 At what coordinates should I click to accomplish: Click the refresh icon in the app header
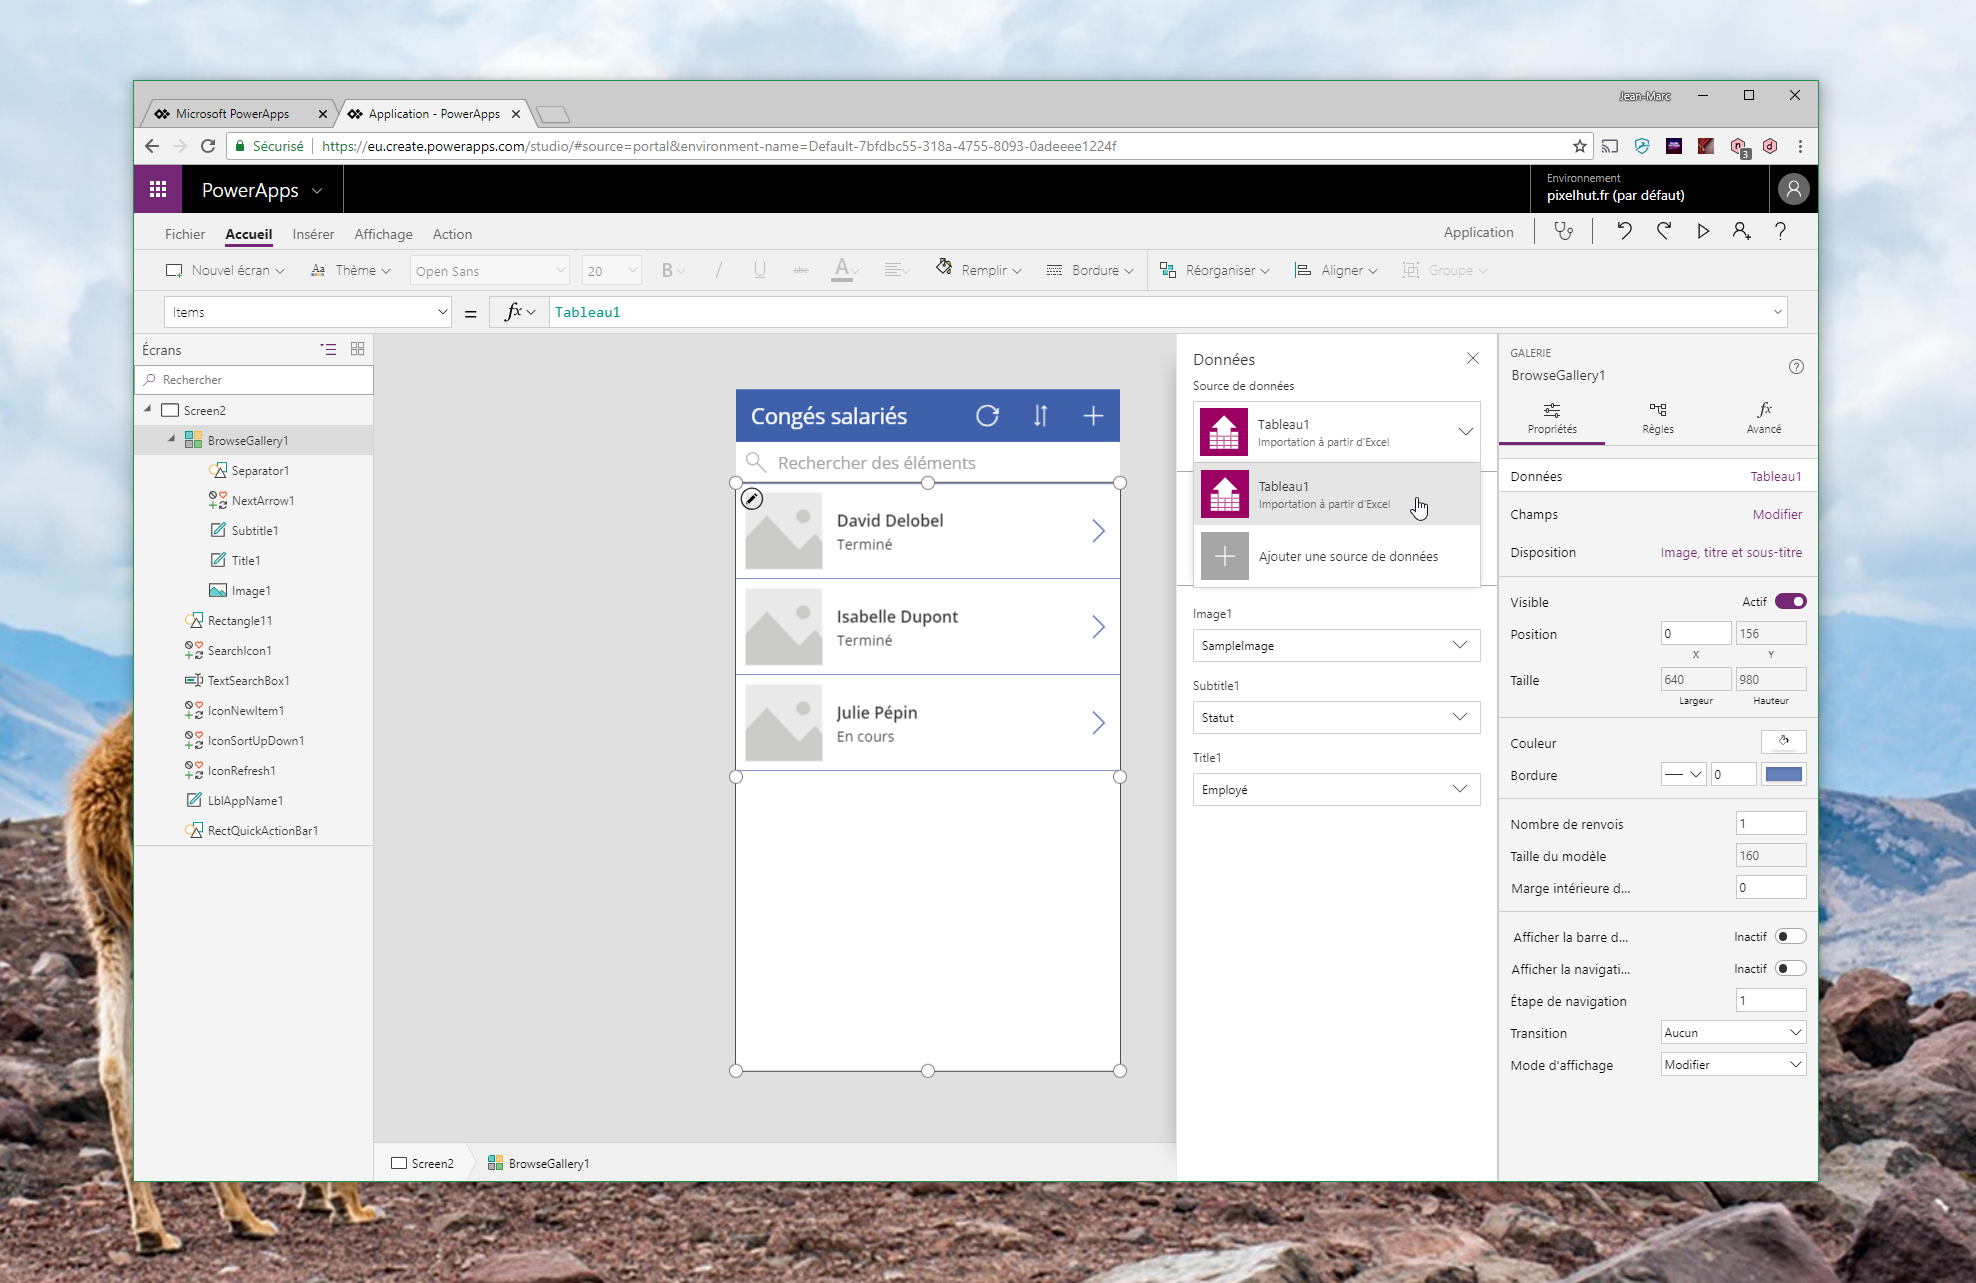tap(987, 416)
